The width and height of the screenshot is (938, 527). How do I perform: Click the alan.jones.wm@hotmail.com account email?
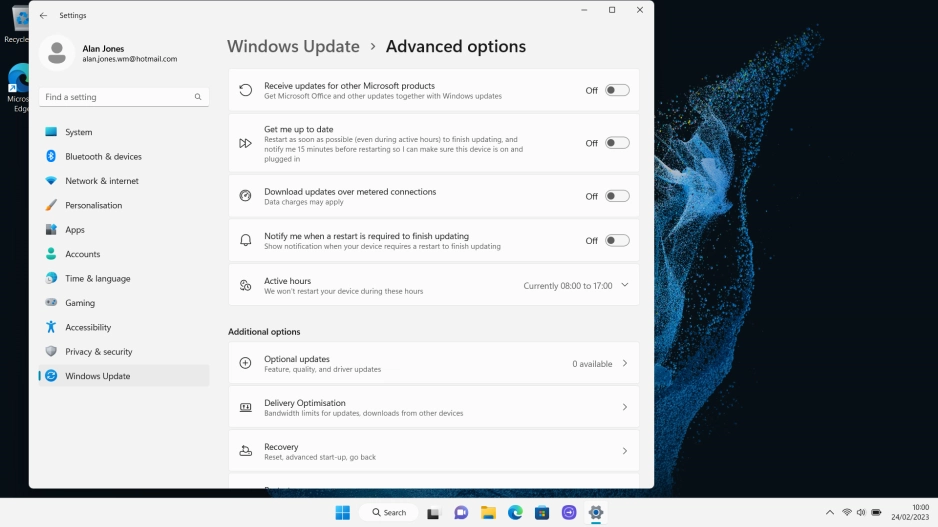tap(130, 59)
